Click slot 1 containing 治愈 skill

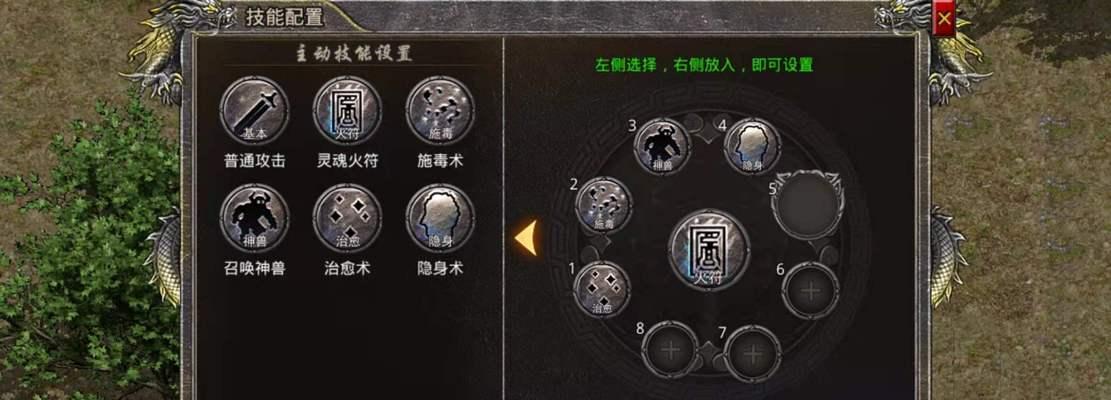602,289
